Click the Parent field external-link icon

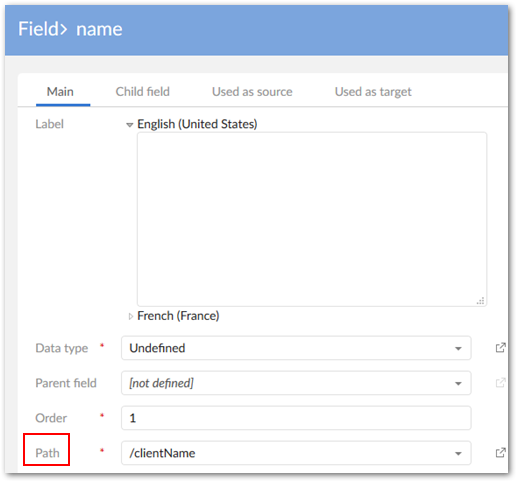[500, 382]
